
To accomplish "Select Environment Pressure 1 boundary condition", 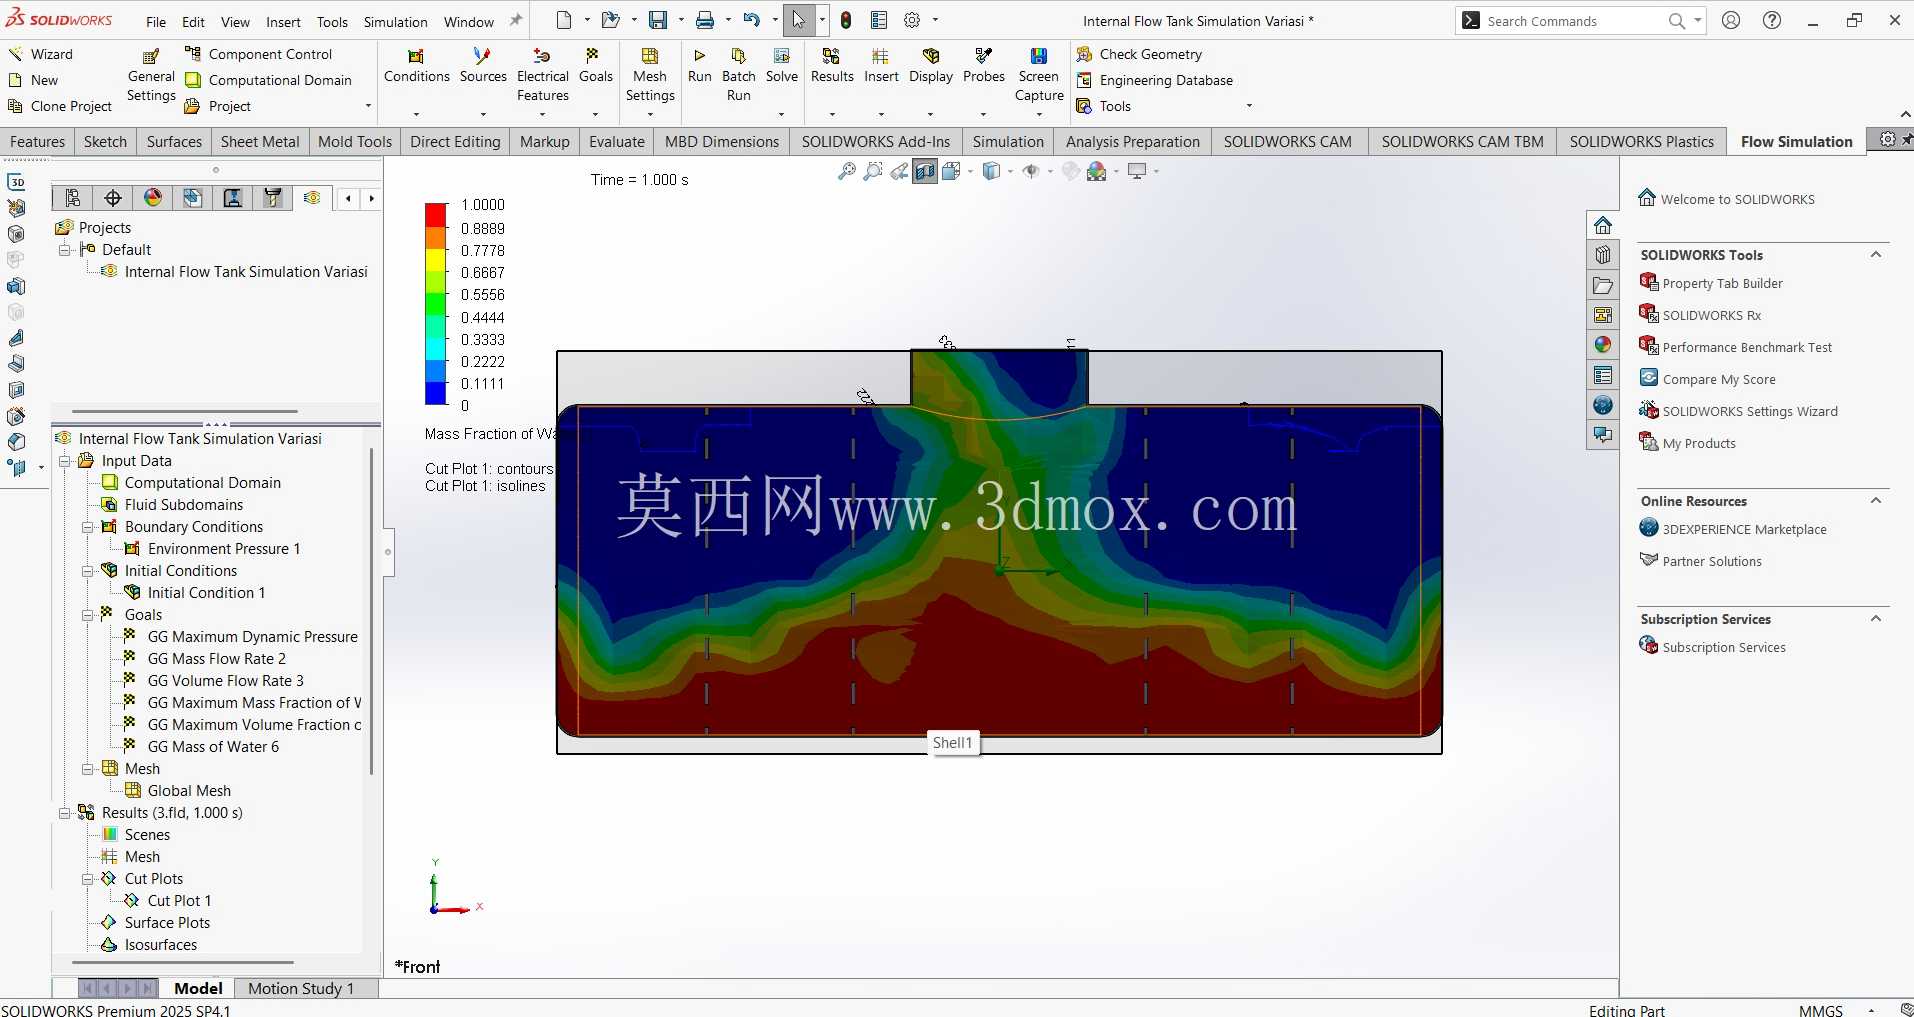I will point(212,549).
